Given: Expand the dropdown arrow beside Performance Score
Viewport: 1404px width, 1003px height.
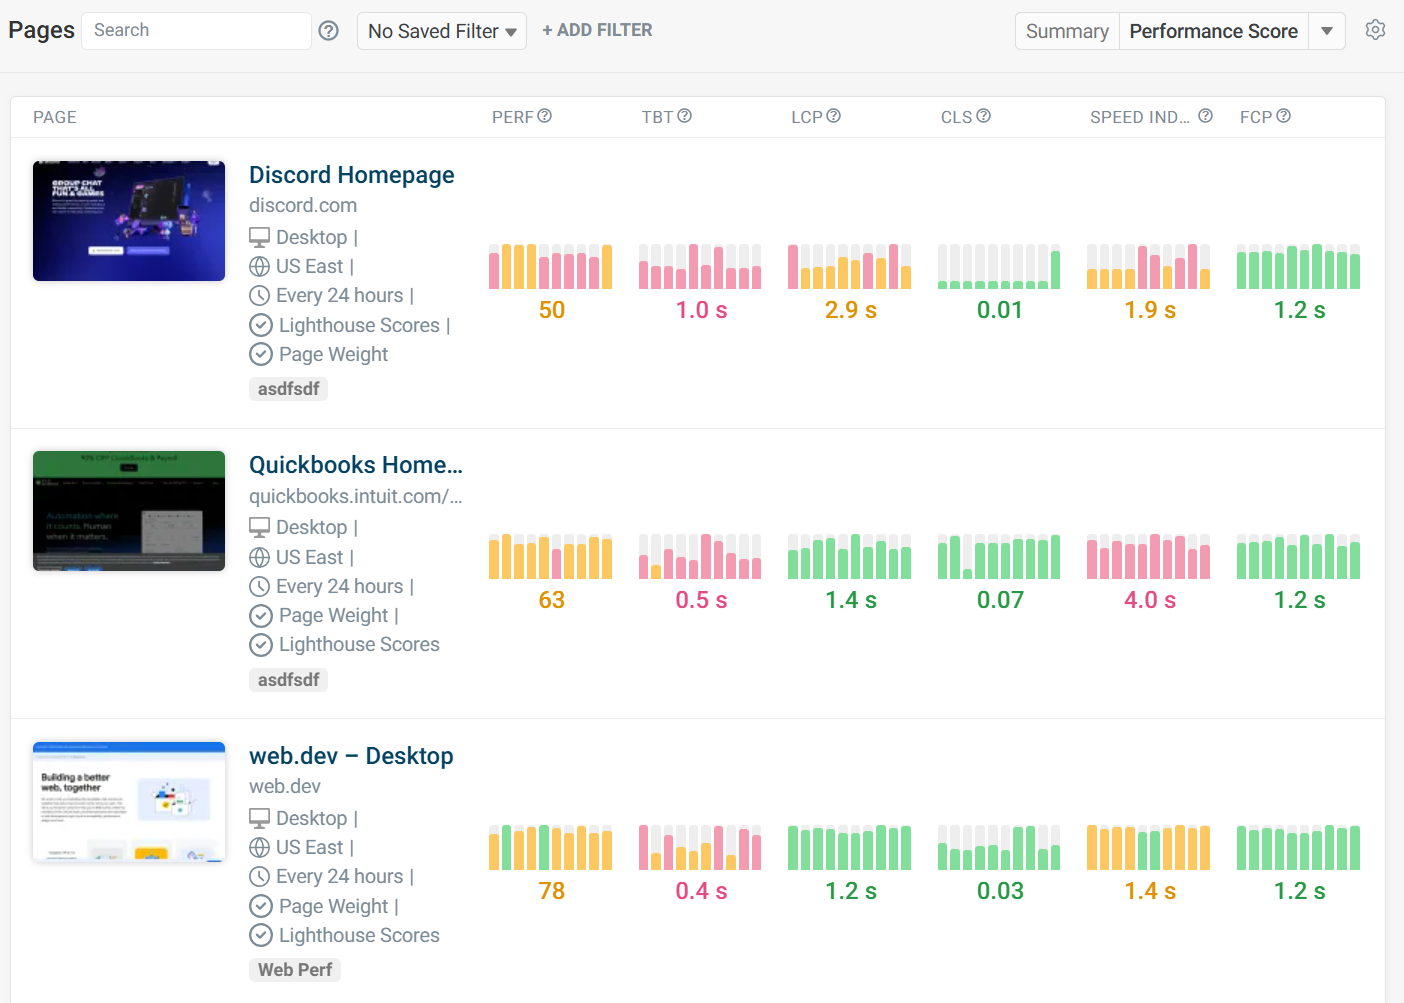Looking at the screenshot, I should pos(1327,31).
